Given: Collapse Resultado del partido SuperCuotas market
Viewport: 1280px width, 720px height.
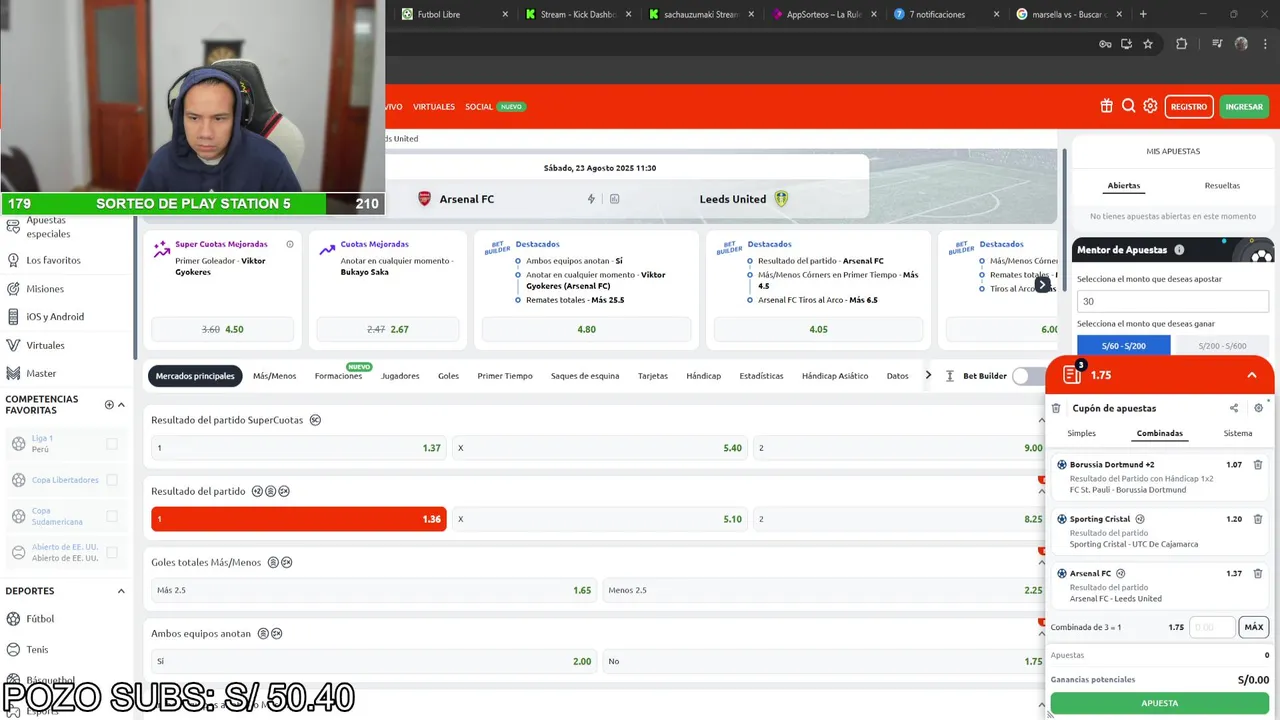Looking at the screenshot, I should coord(1041,420).
